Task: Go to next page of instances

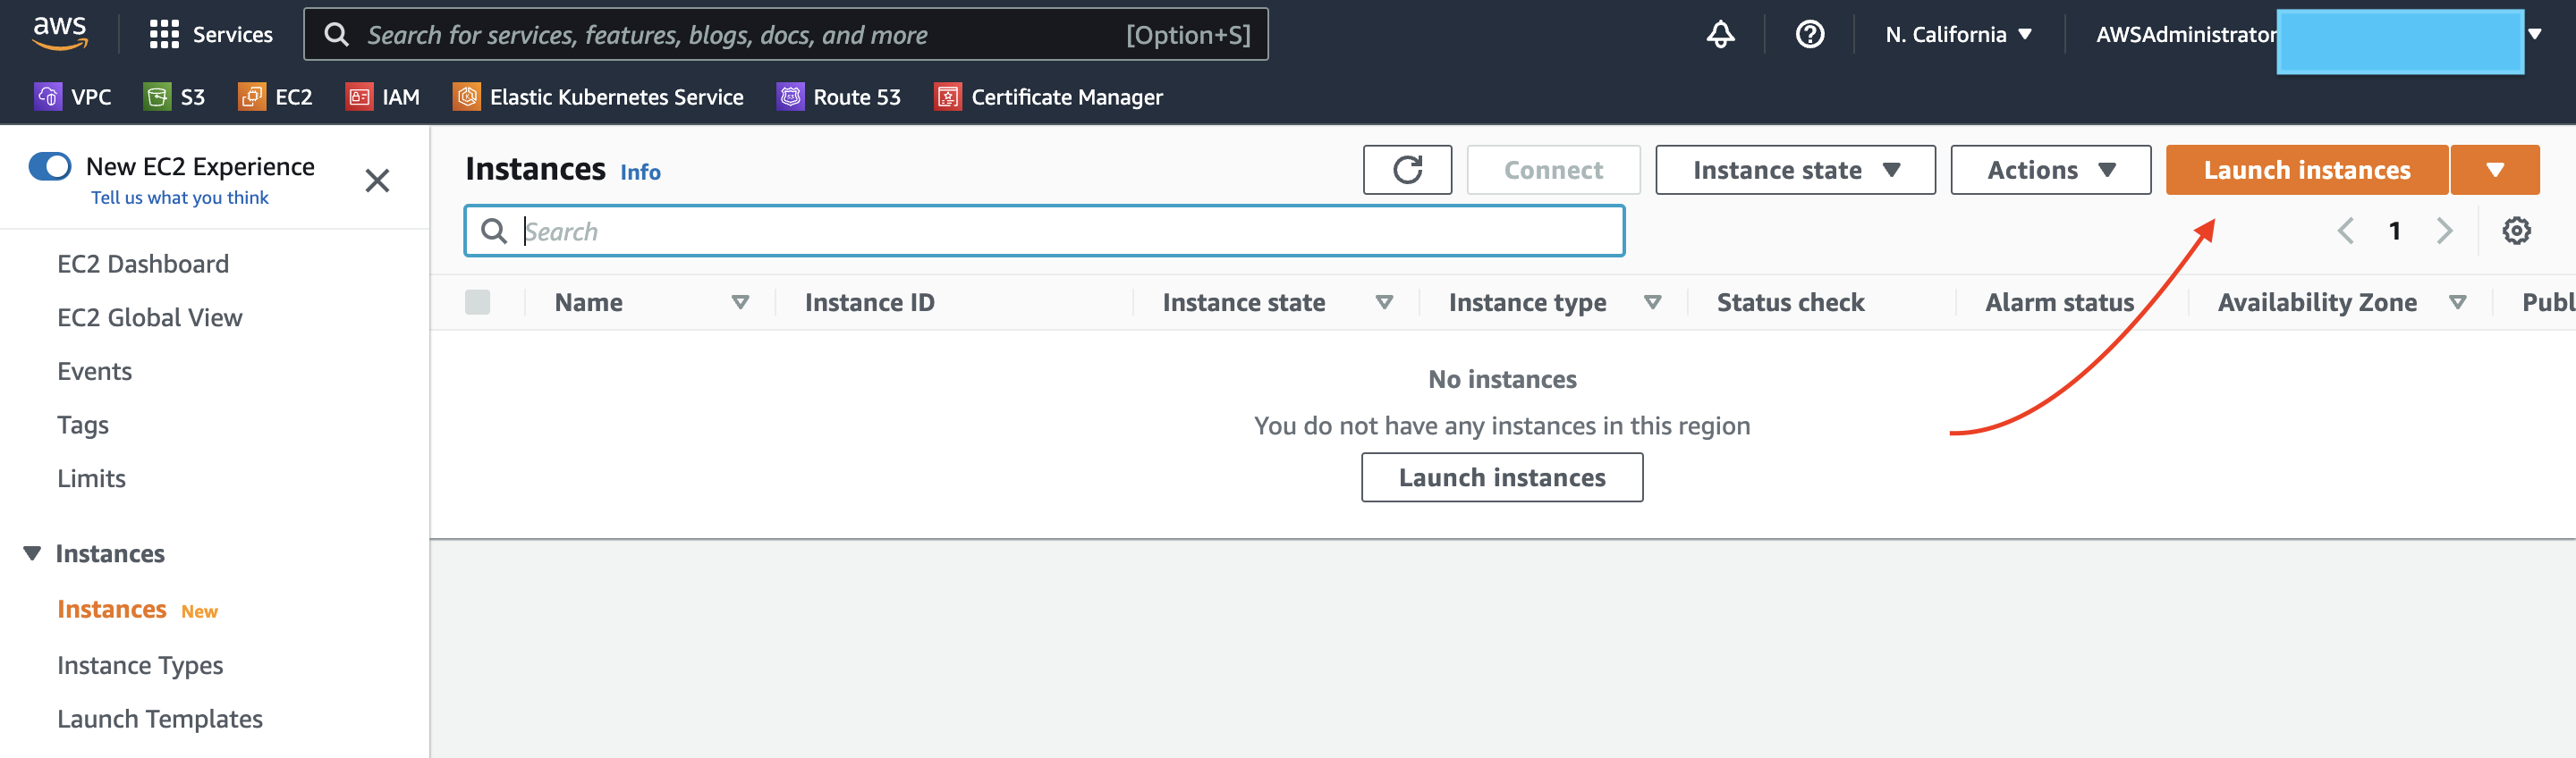Action: coord(2444,231)
